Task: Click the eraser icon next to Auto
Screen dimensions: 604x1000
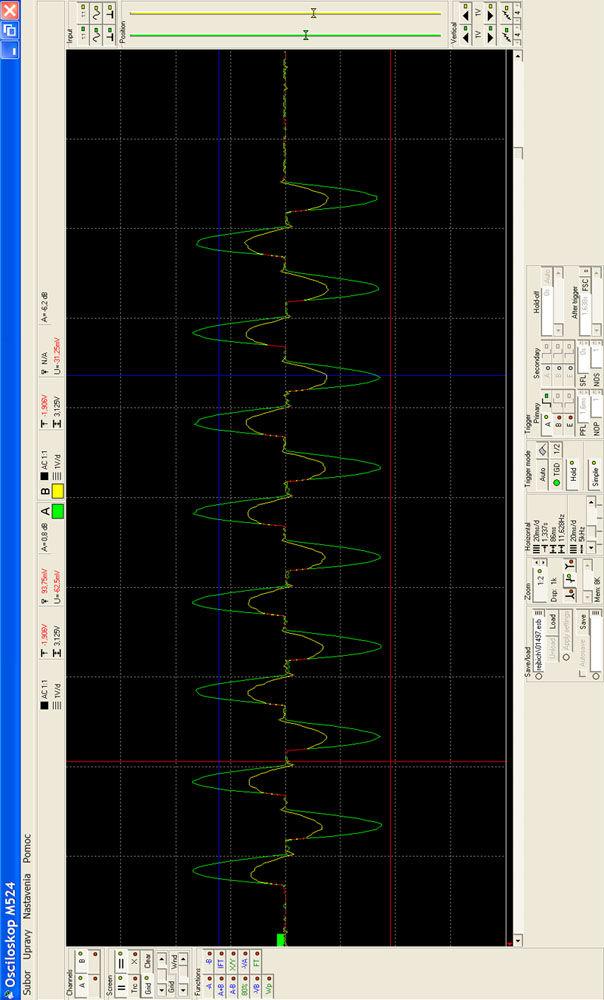Action: pyautogui.click(x=543, y=450)
